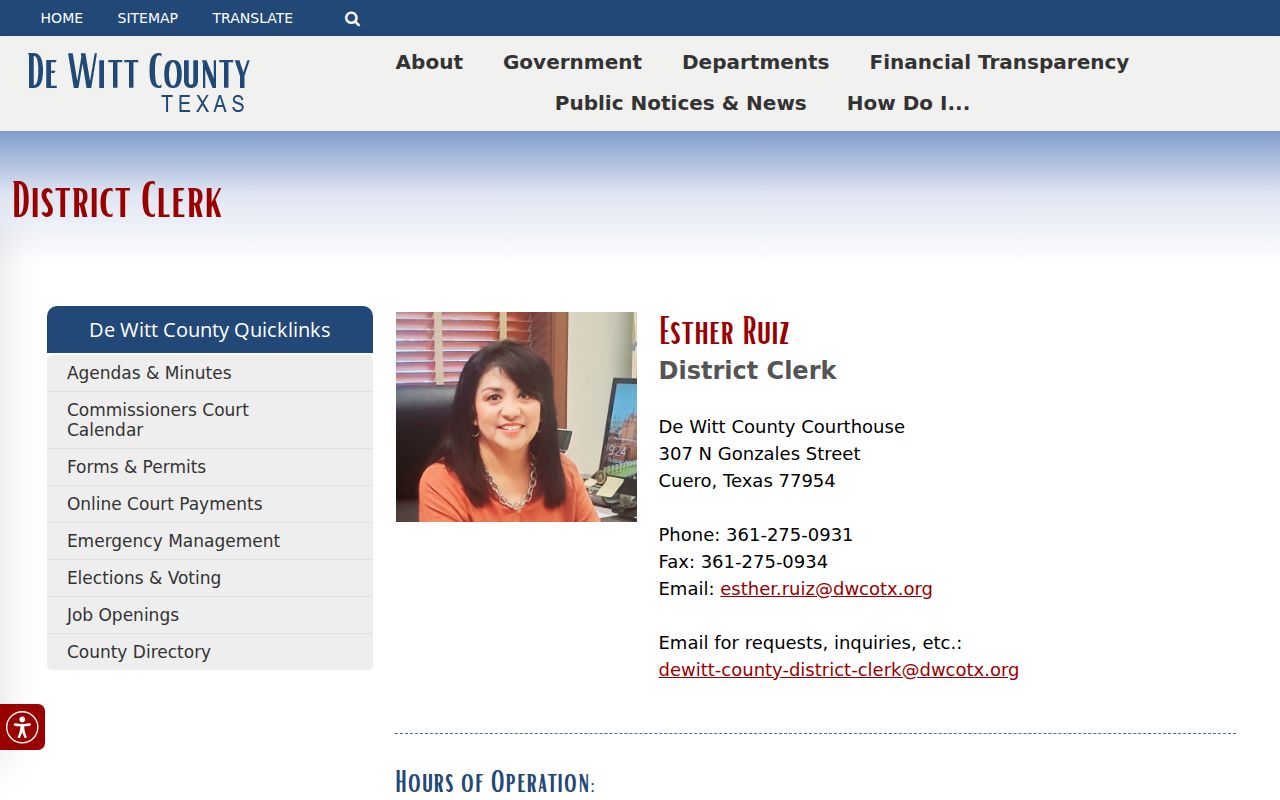The width and height of the screenshot is (1280, 800).
Task: Click the District Clerk page title
Action: pyautogui.click(x=117, y=201)
